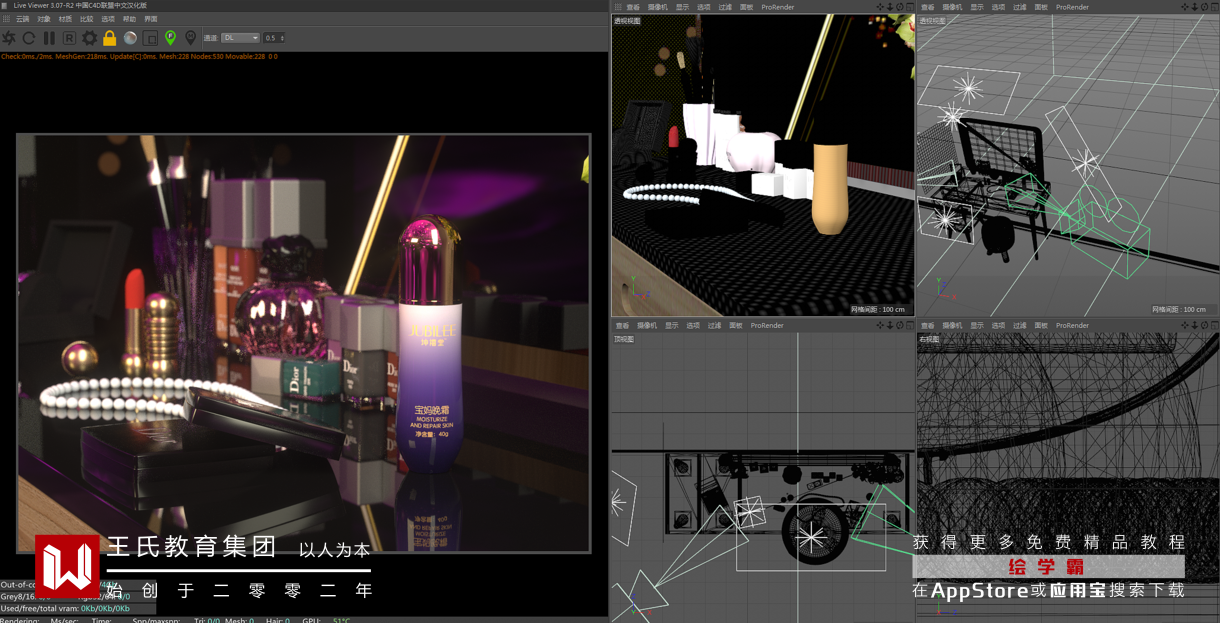Open the 选项 menu in Live Viewer

[108, 19]
